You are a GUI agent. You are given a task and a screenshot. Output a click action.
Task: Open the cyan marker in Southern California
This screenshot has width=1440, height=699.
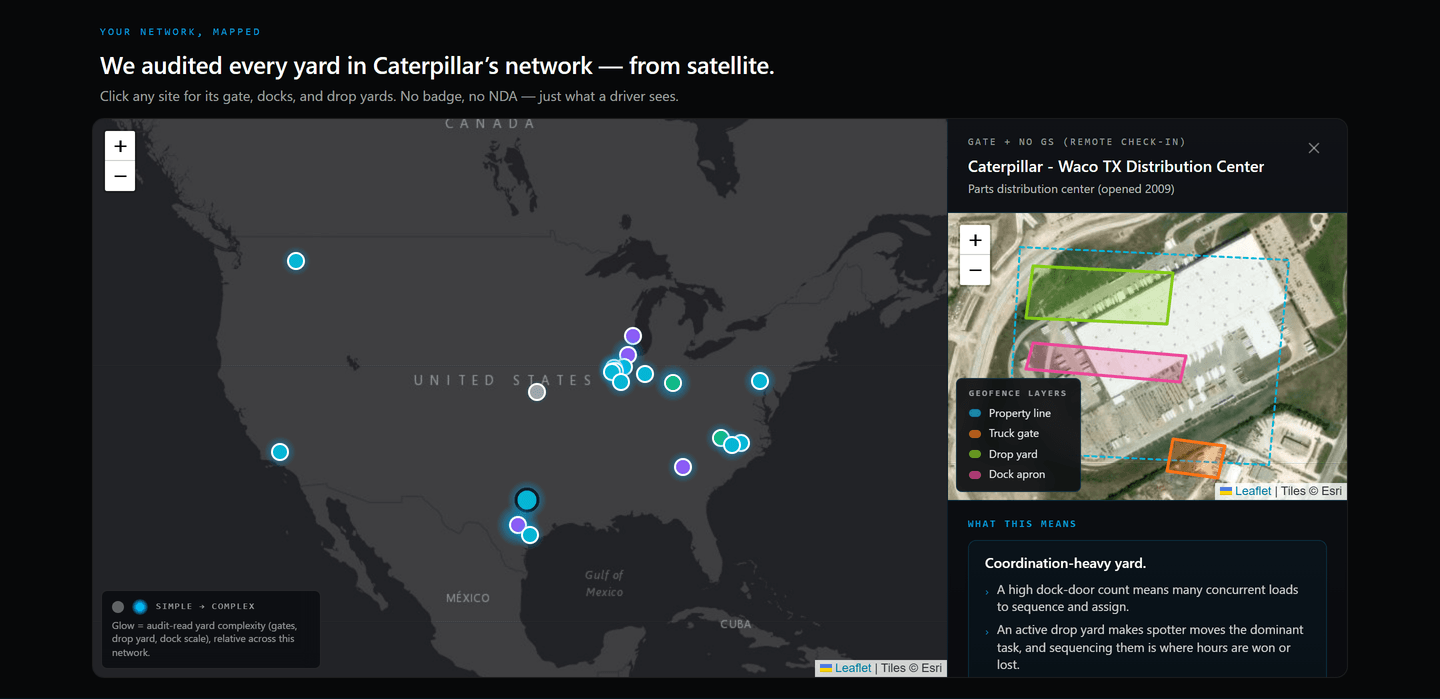(280, 452)
